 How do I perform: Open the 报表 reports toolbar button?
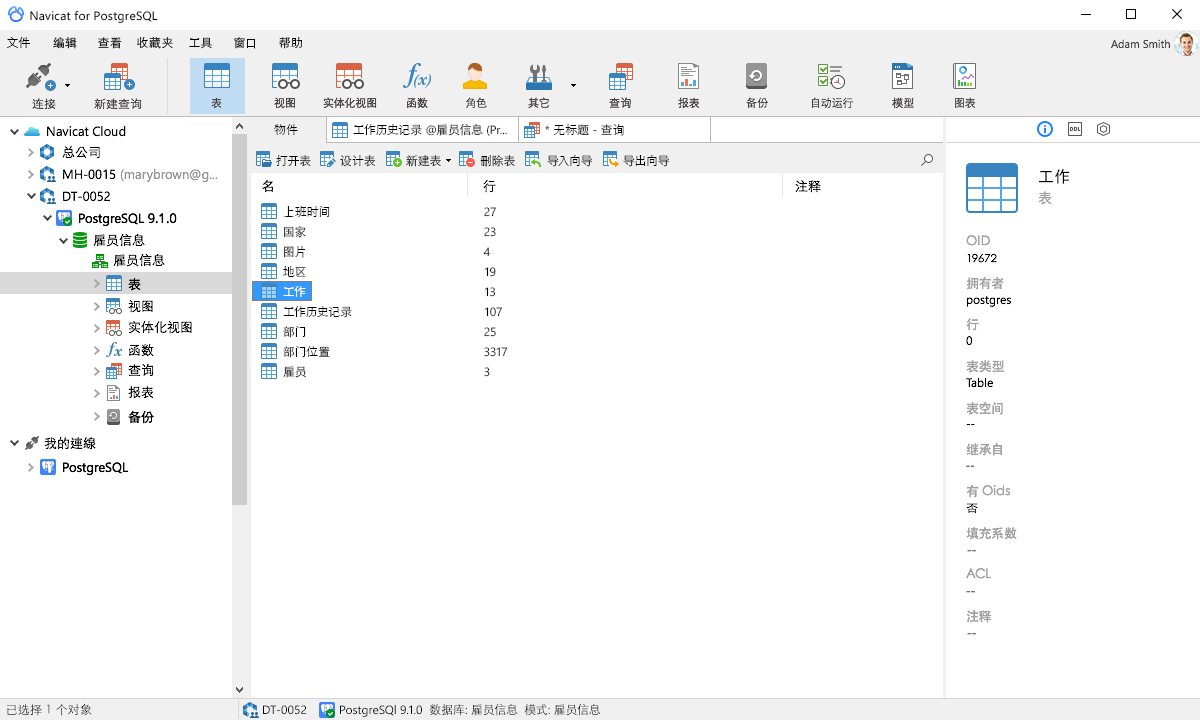(x=689, y=86)
